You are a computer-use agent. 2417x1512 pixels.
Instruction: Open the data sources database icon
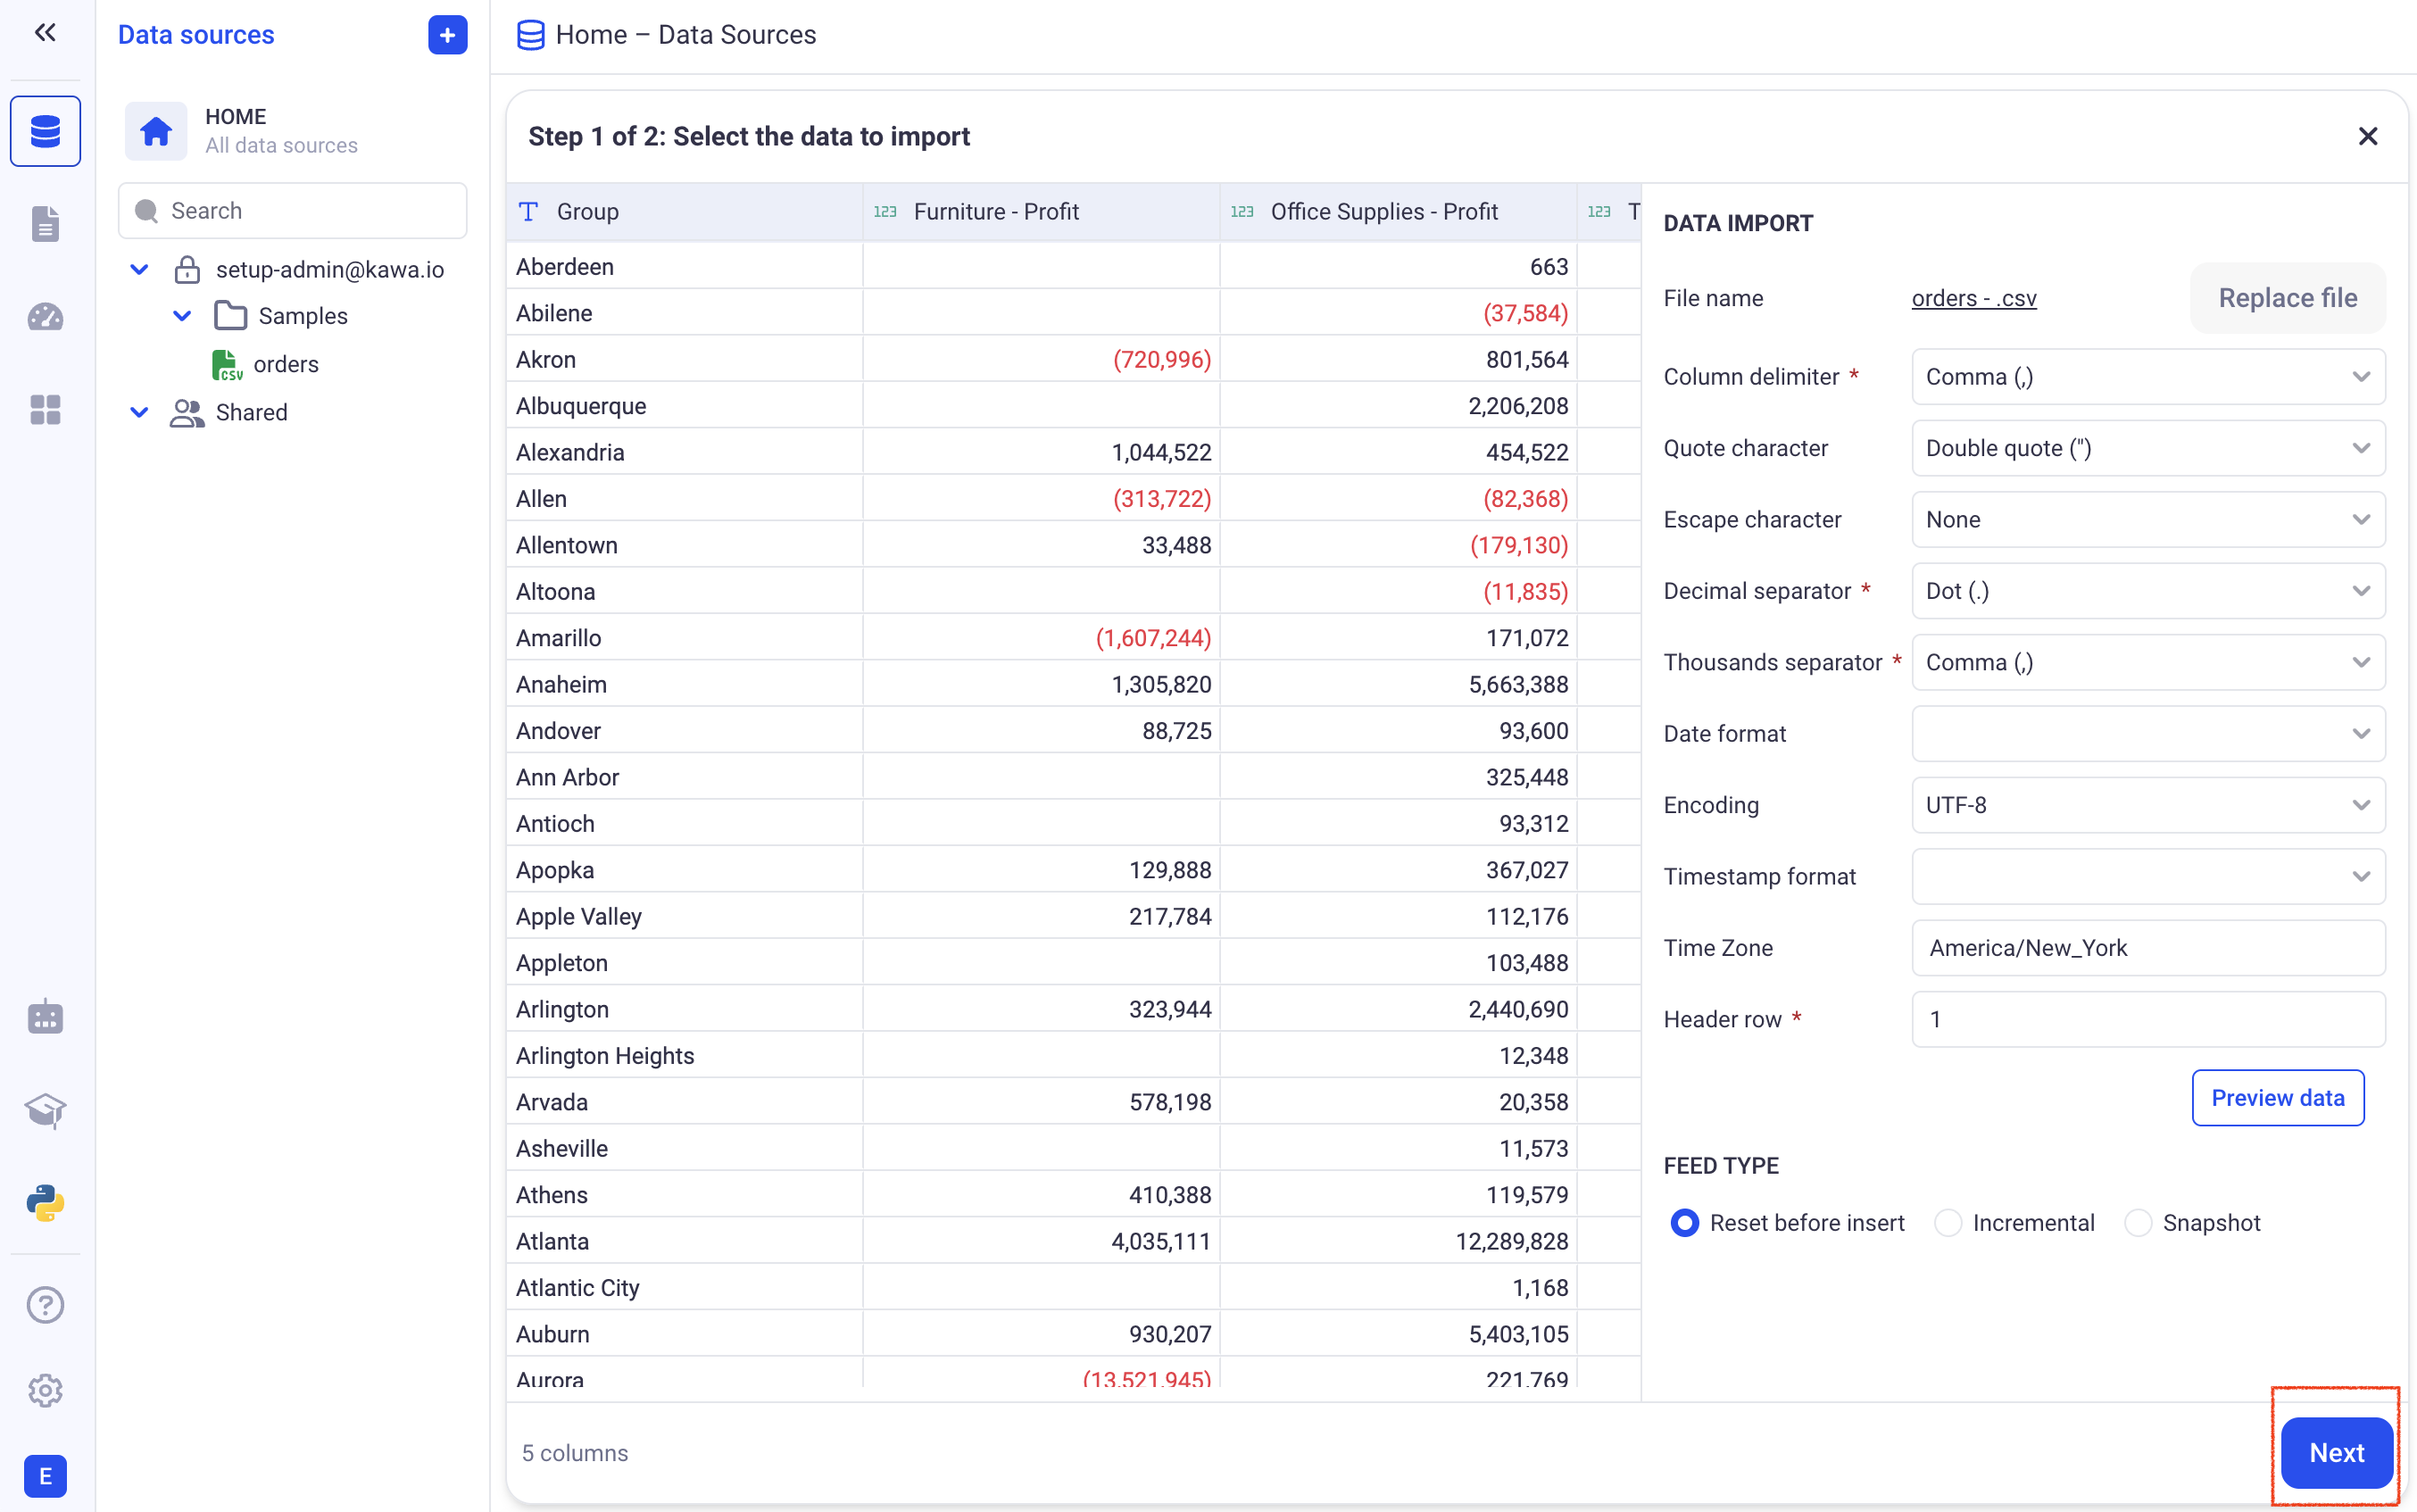[45, 131]
